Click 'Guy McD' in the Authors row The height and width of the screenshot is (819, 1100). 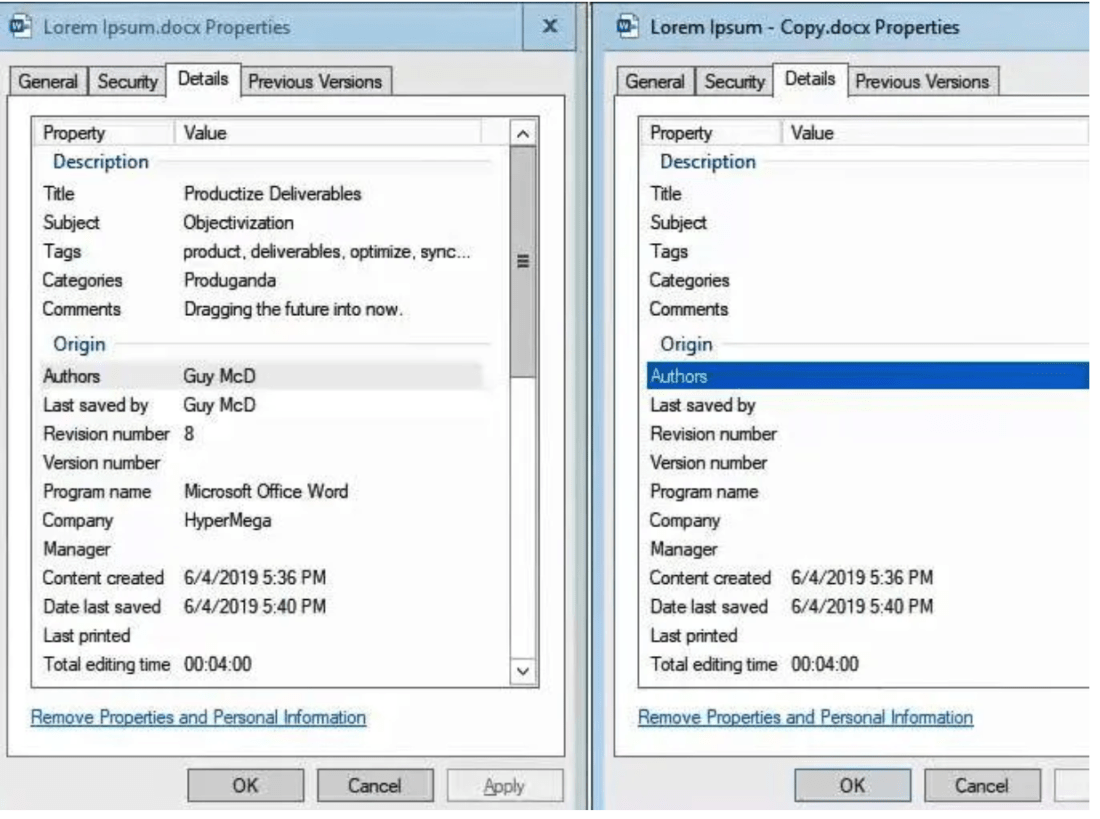pyautogui.click(x=220, y=376)
